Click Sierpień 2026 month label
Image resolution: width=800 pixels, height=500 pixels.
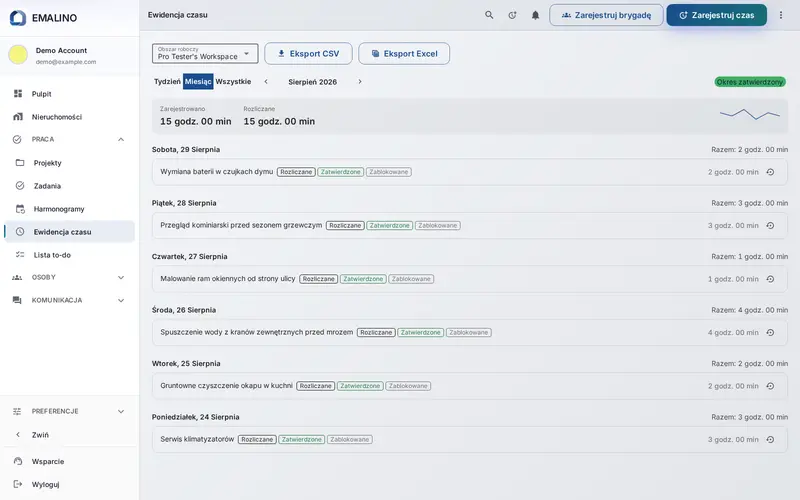tap(312, 82)
